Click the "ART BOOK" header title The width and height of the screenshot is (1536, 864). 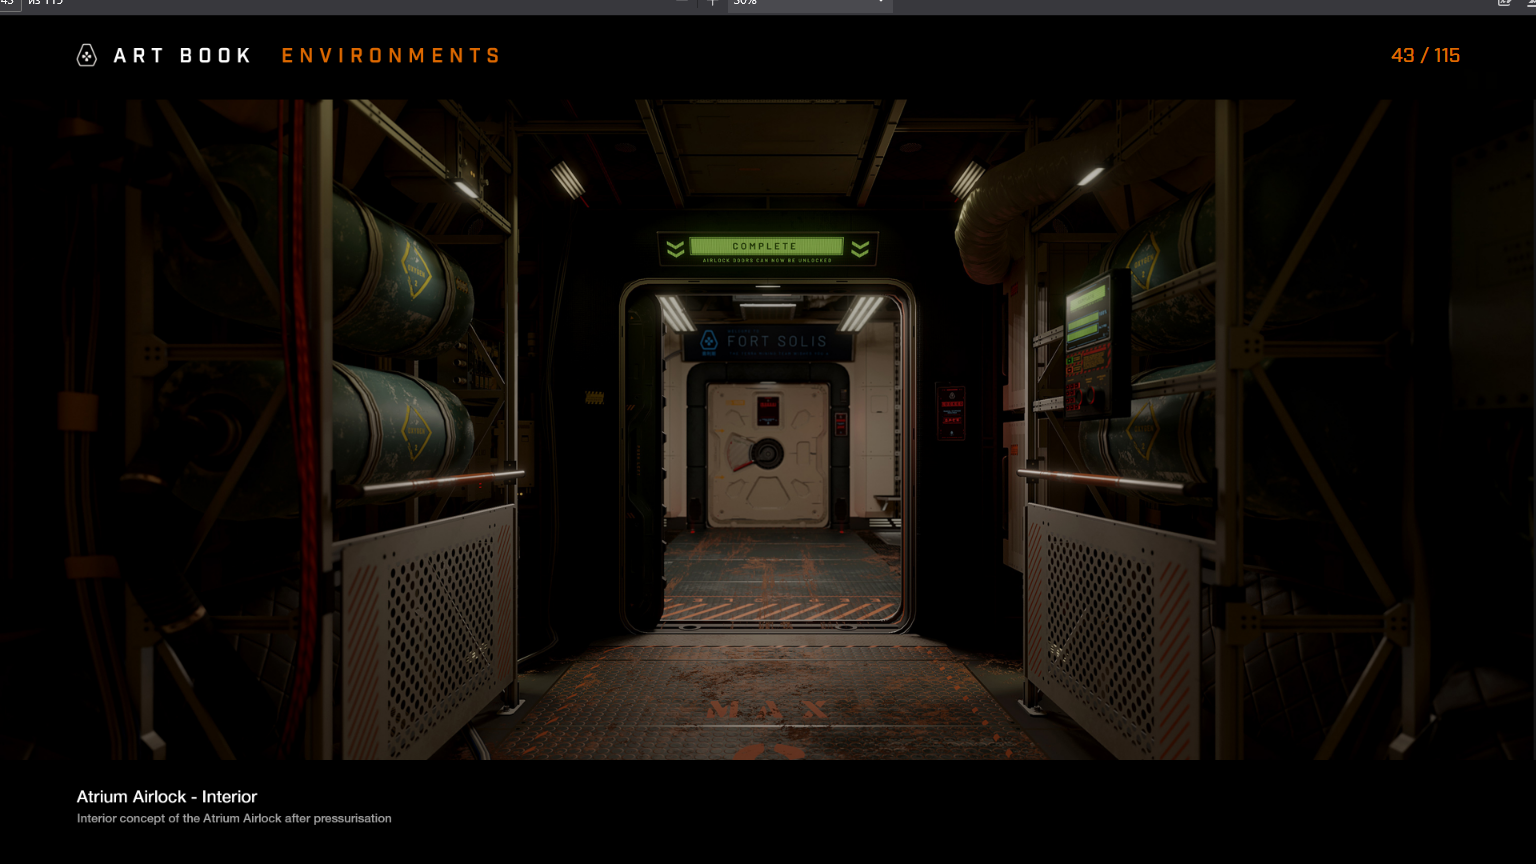pos(182,56)
